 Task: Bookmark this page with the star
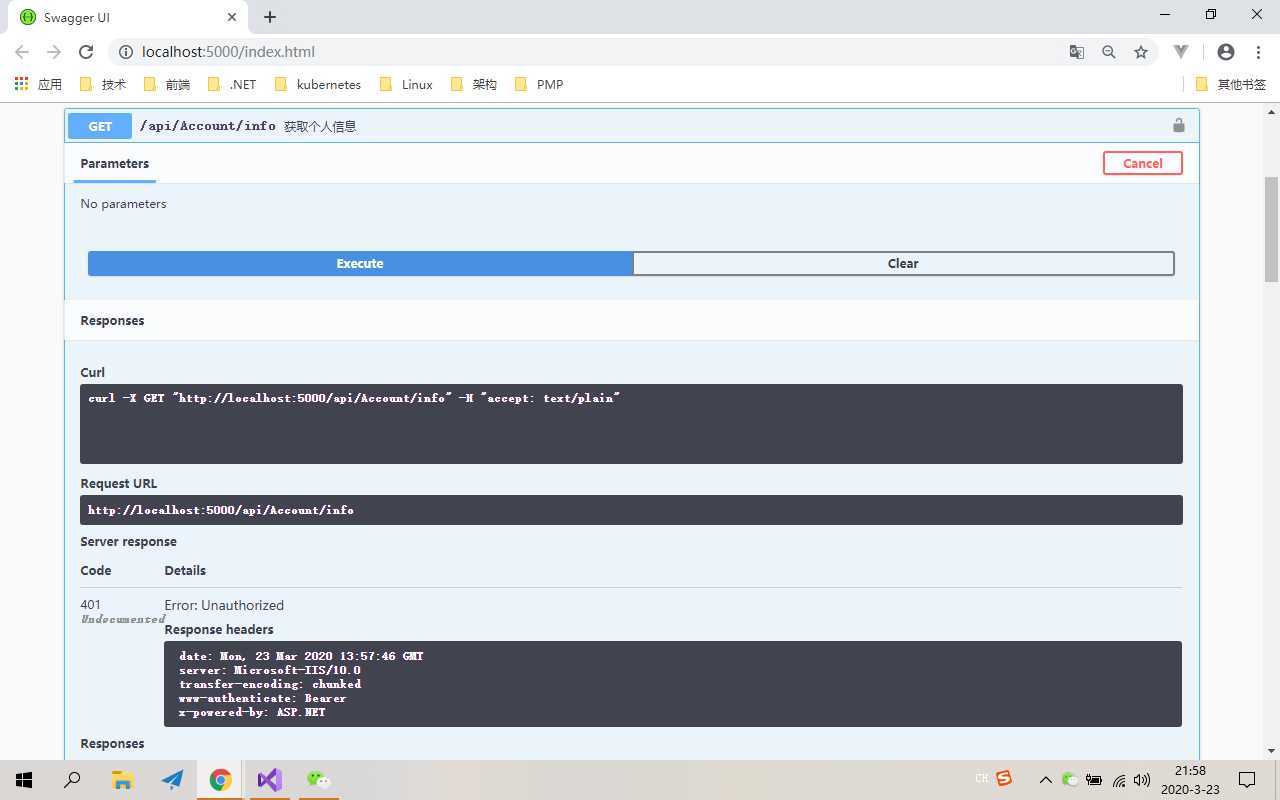pyautogui.click(x=1140, y=52)
